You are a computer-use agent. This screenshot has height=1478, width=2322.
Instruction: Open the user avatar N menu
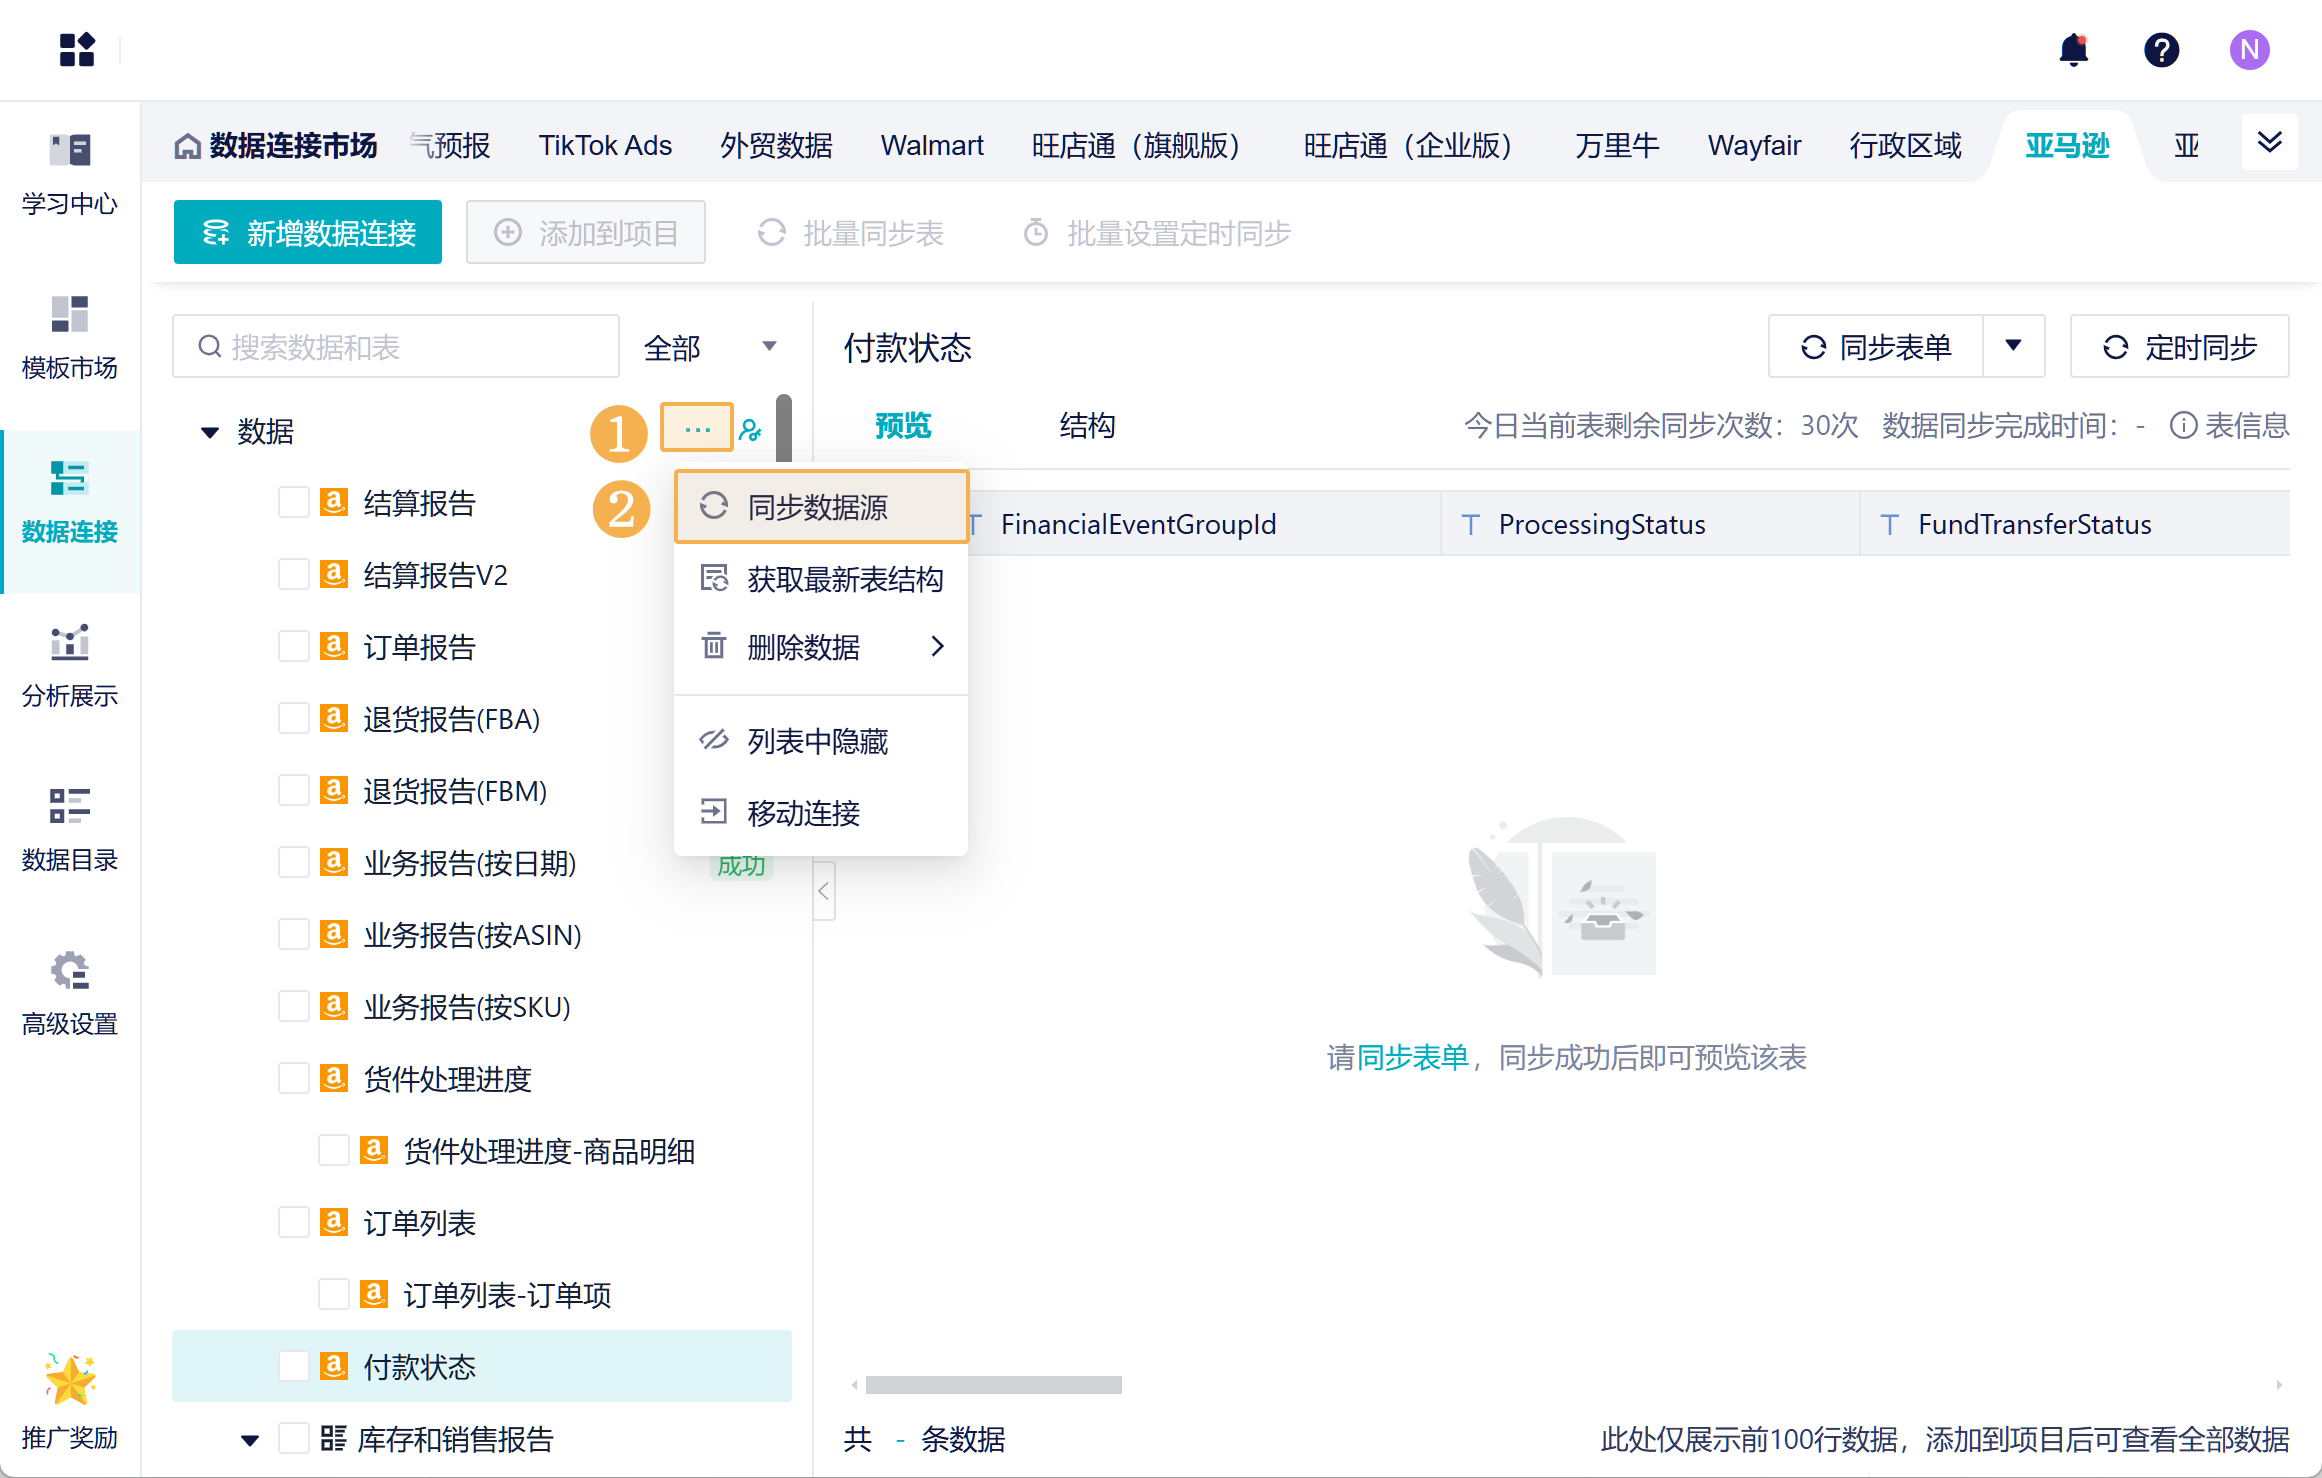2249,49
